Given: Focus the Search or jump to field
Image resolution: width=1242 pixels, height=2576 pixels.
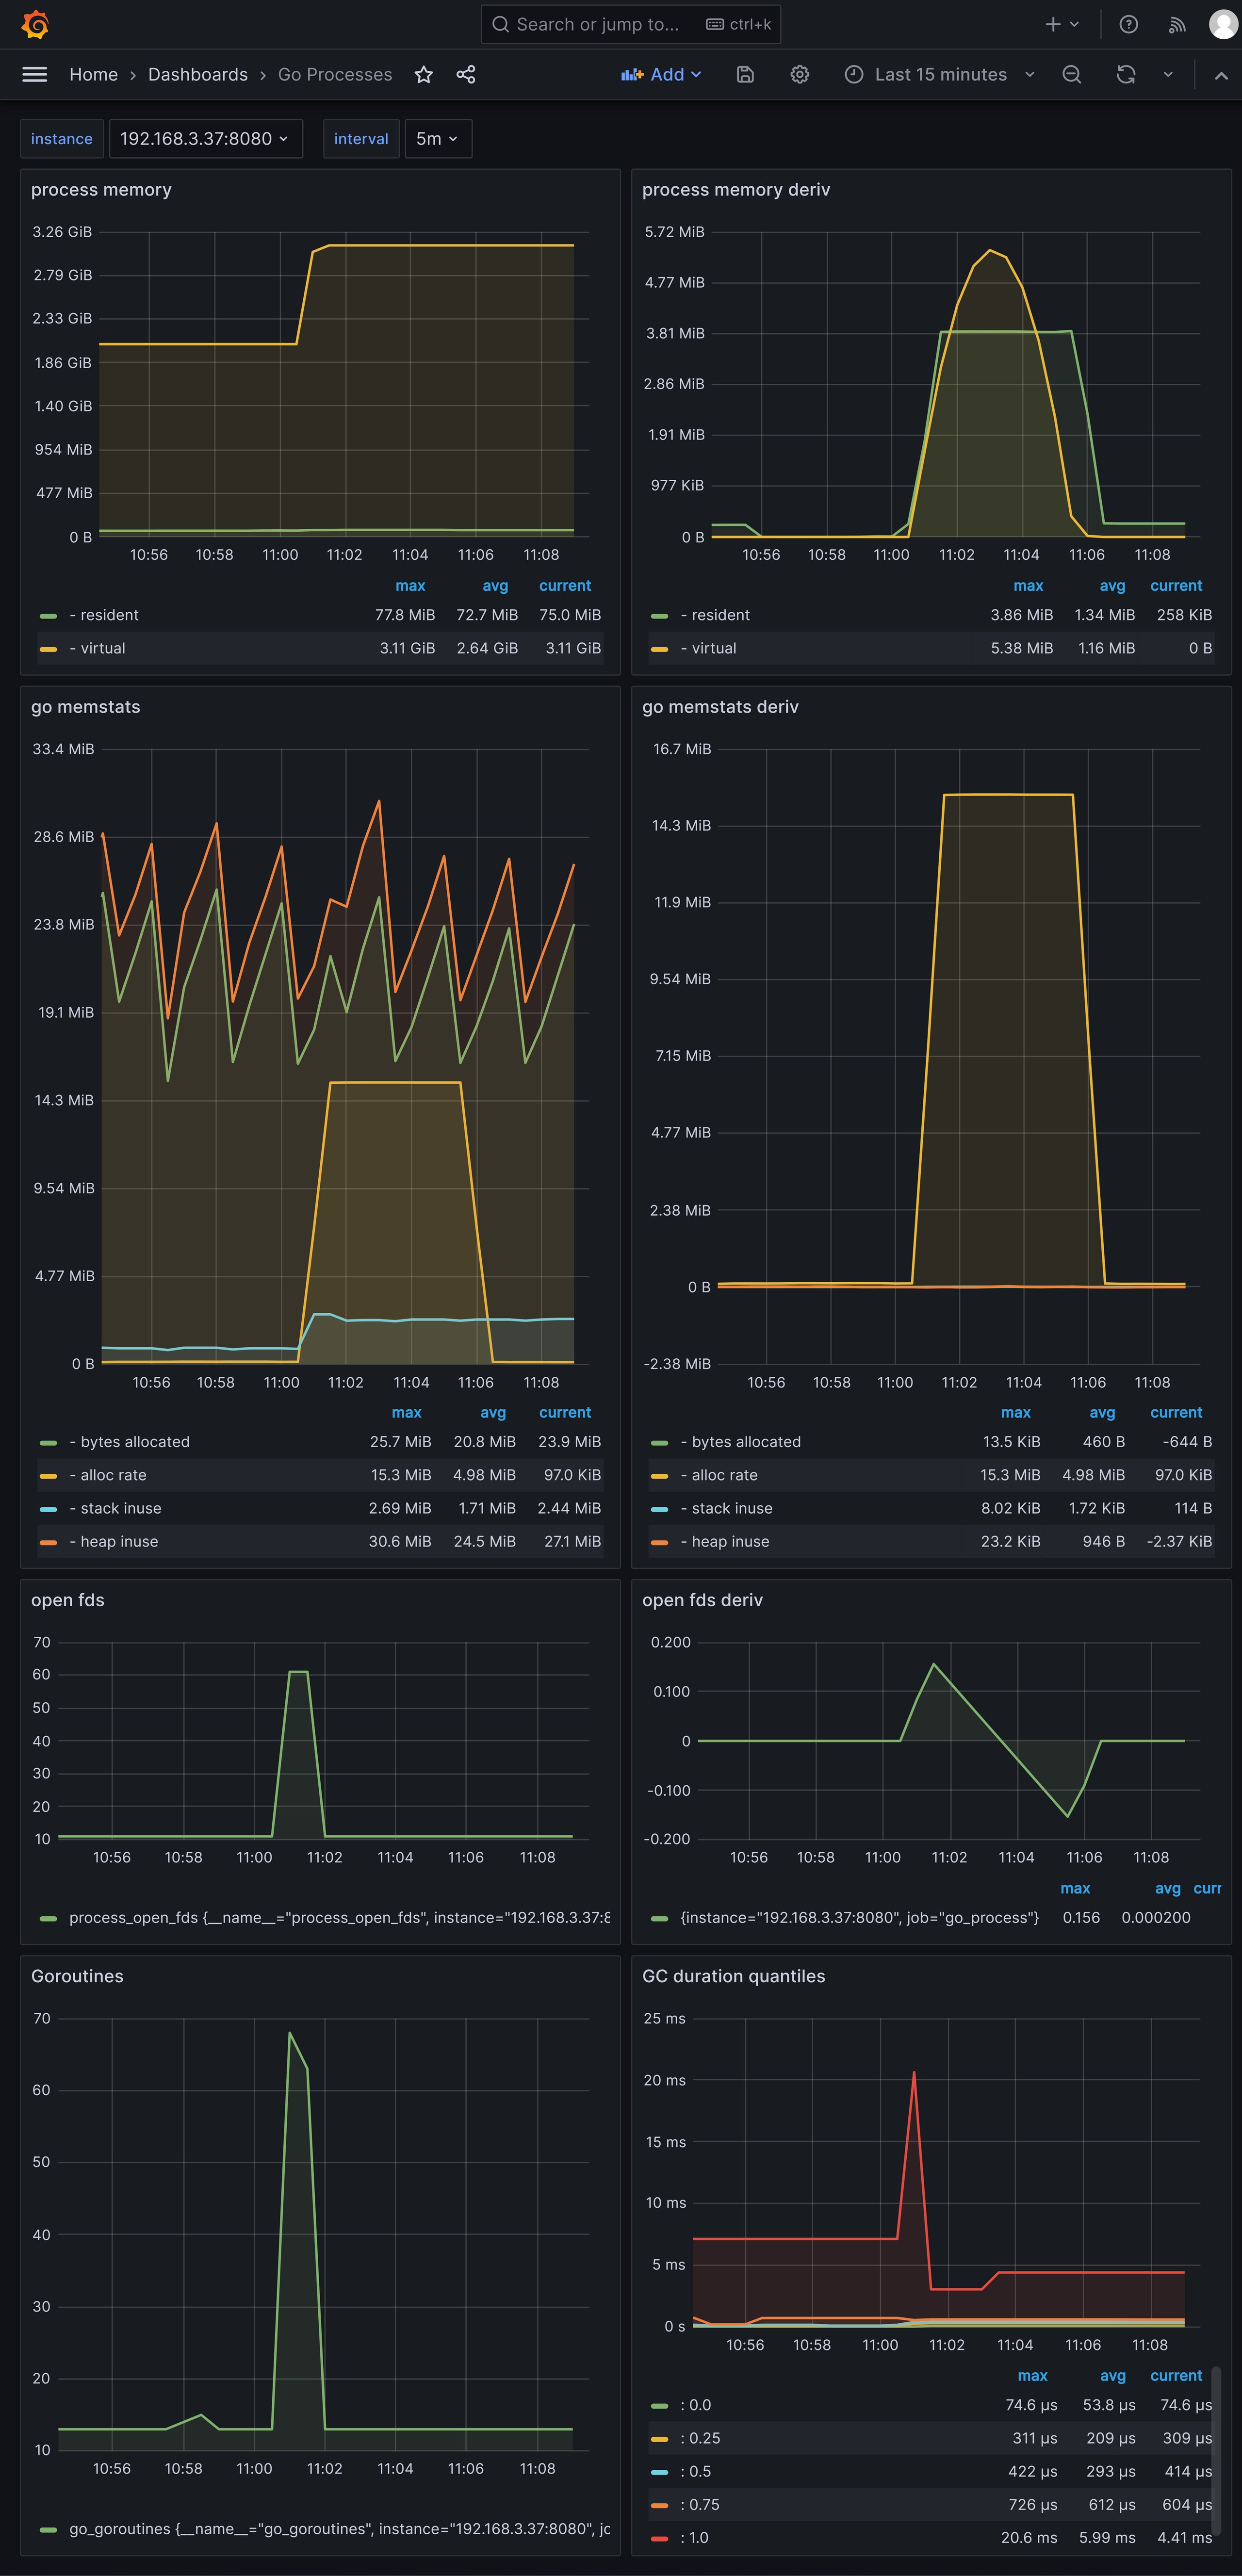Looking at the screenshot, I should point(631,24).
